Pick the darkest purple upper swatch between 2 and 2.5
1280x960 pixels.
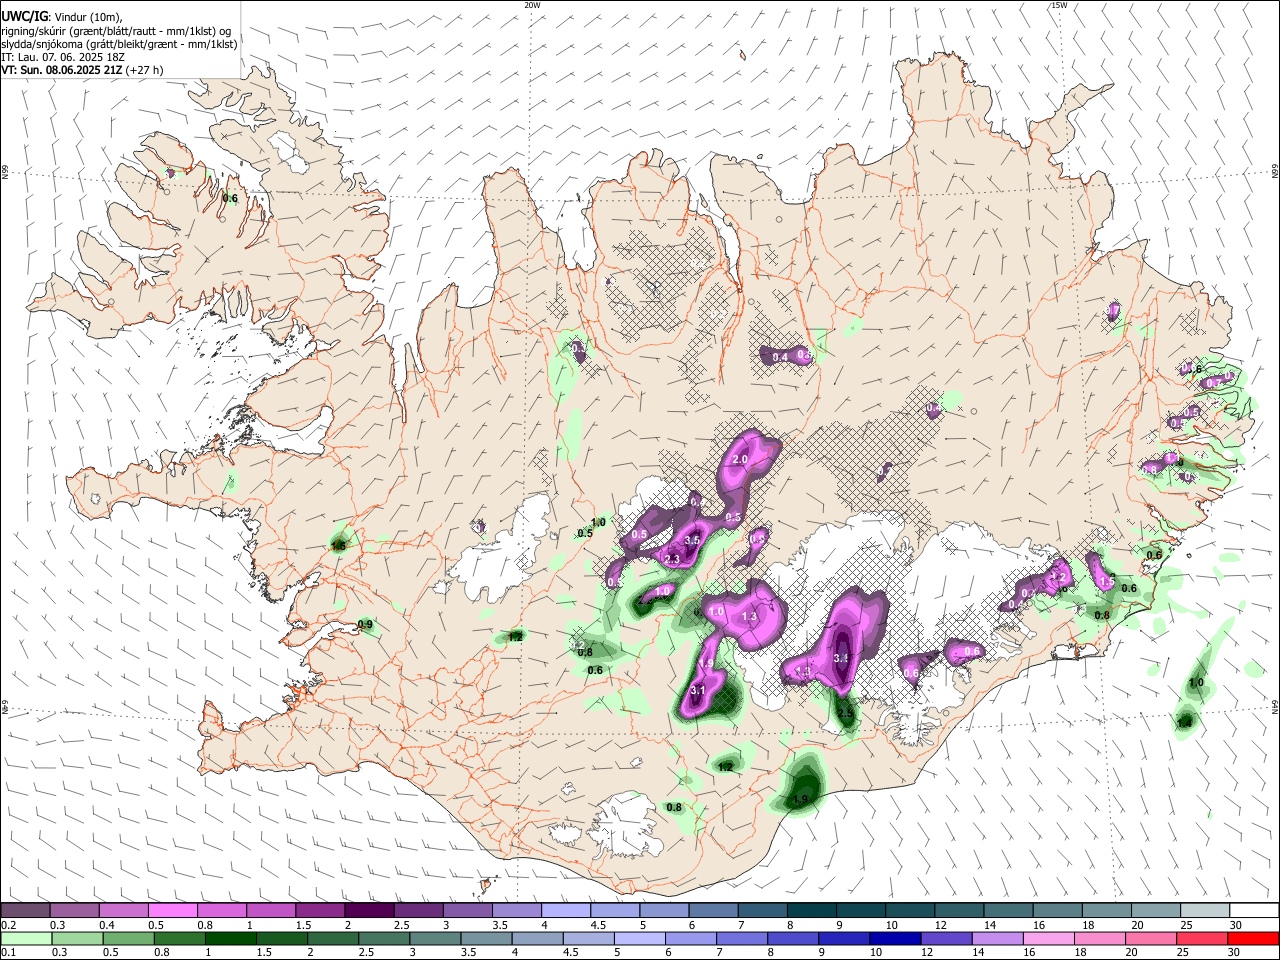[x=368, y=911]
